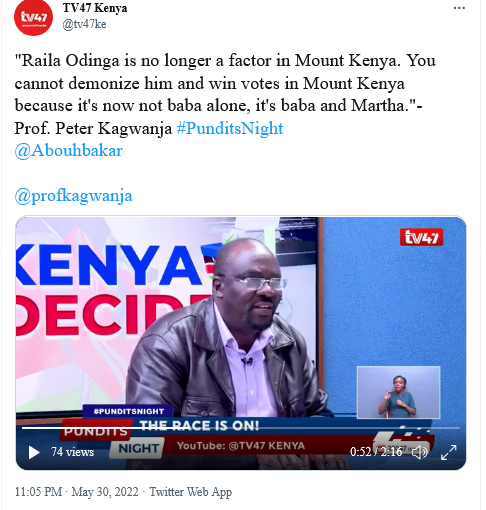Open the @Abouhbakar mention
The image size is (486, 510).
click(x=69, y=151)
